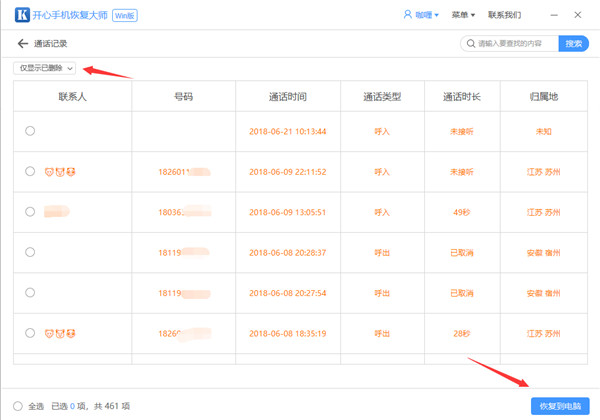Click the time 2018-06-08 20:27:54
600x420 pixels.
coord(288,293)
